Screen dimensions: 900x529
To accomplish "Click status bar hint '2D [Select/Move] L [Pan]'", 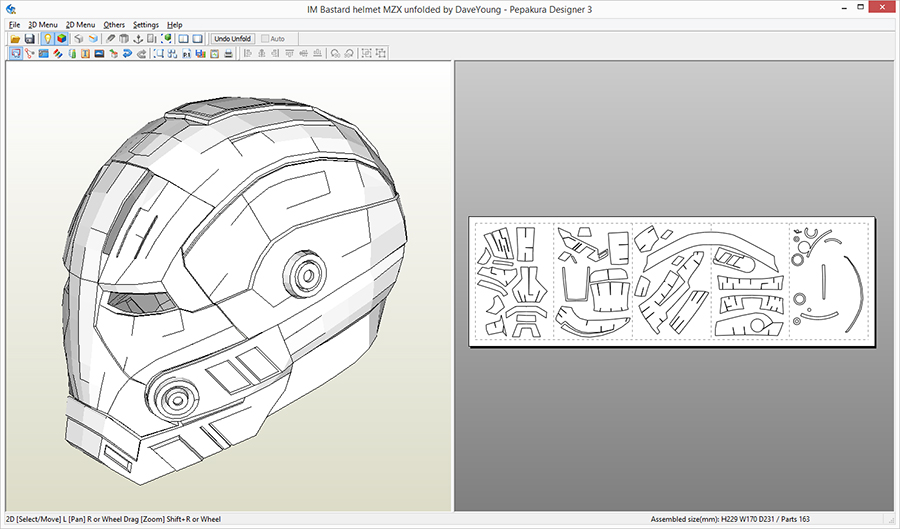I will point(49,519).
